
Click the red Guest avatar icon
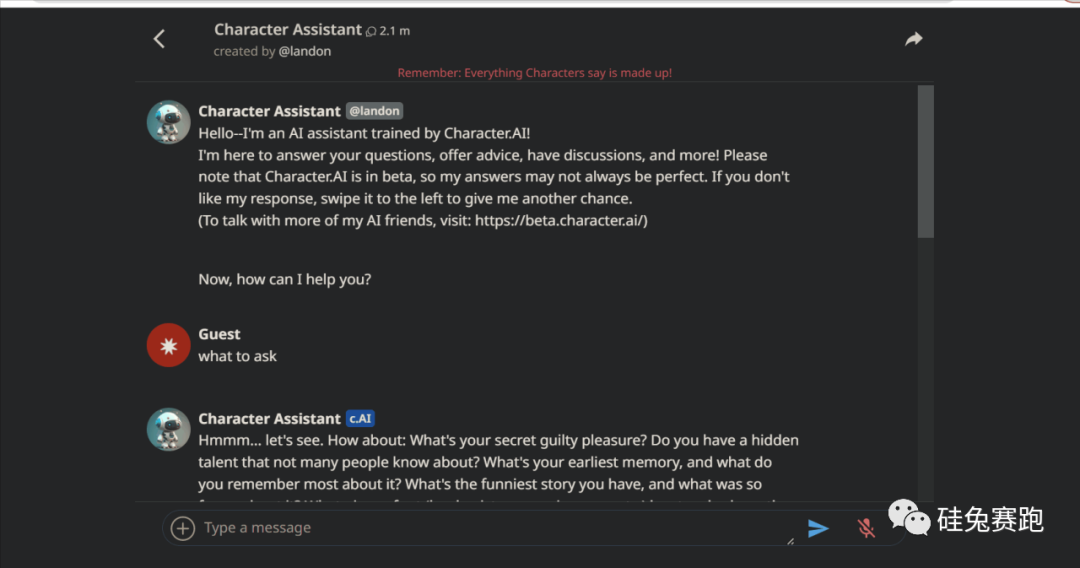tap(168, 345)
